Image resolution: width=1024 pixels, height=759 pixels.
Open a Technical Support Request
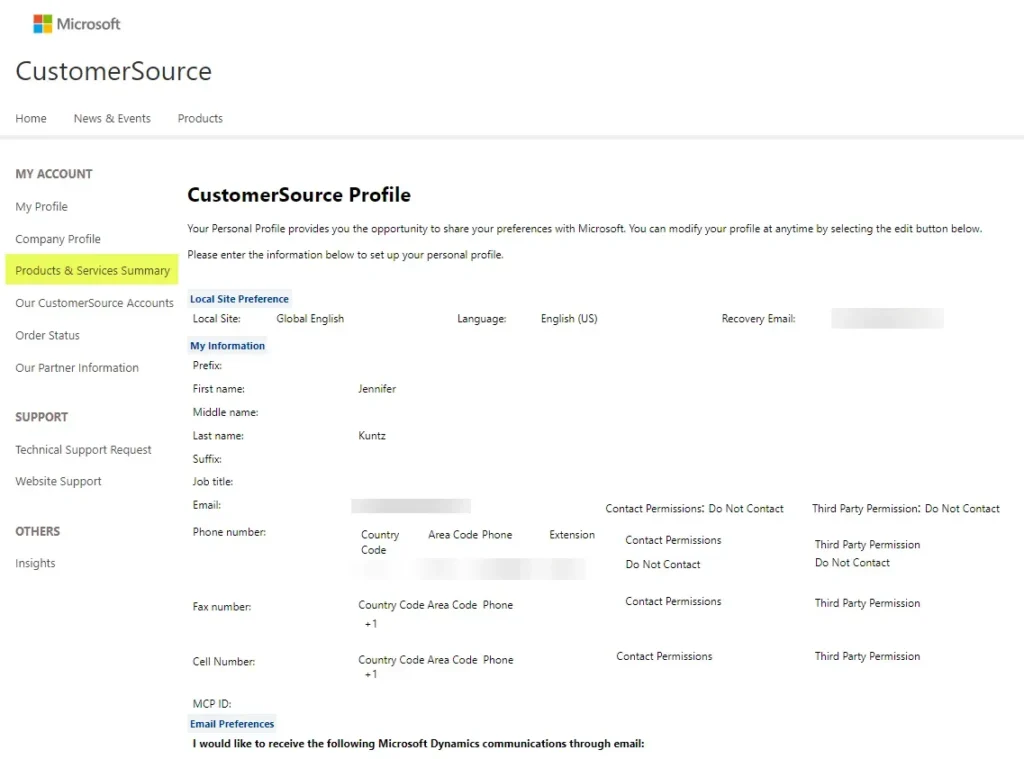[x=83, y=449]
